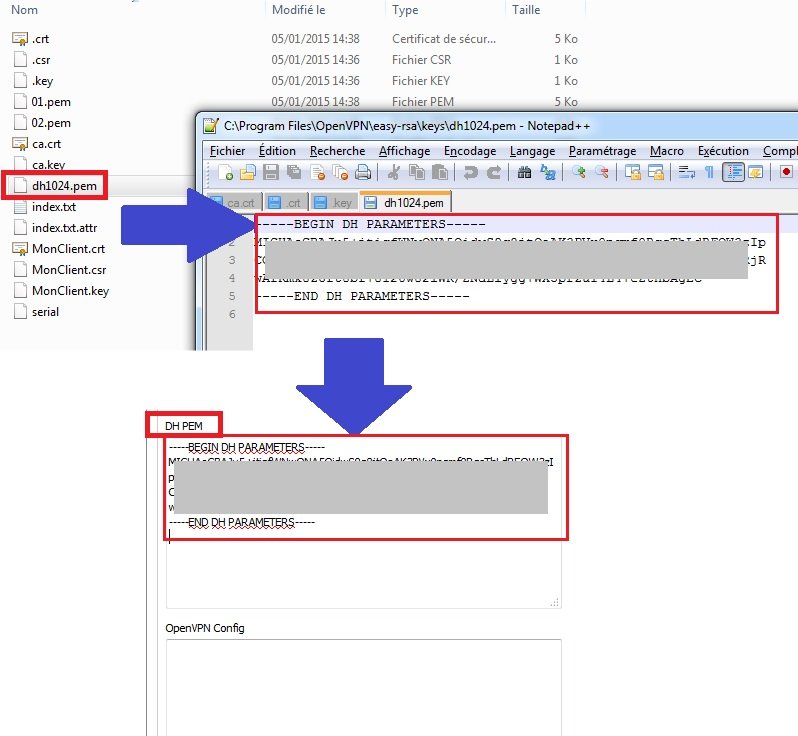The height and width of the screenshot is (736, 798).
Task: Sort files by Modifié le column
Action: tap(298, 9)
